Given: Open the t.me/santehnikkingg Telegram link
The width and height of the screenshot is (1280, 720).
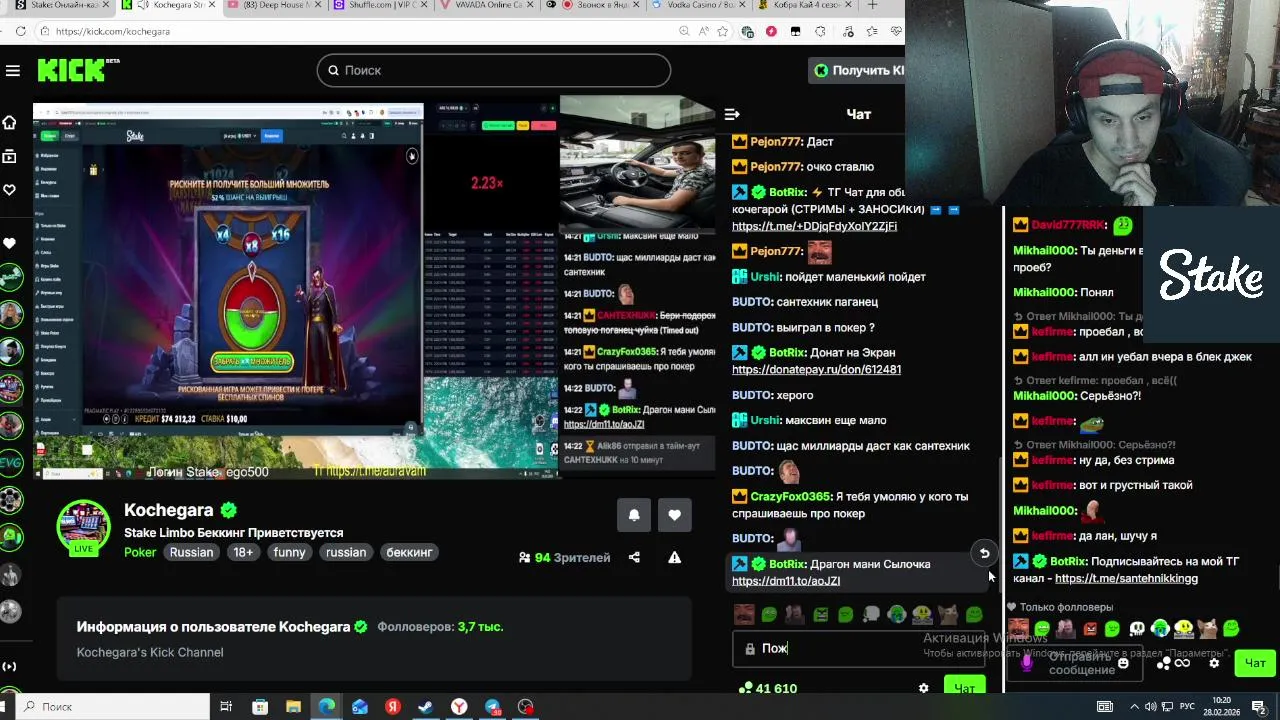Looking at the screenshot, I should 1126,578.
